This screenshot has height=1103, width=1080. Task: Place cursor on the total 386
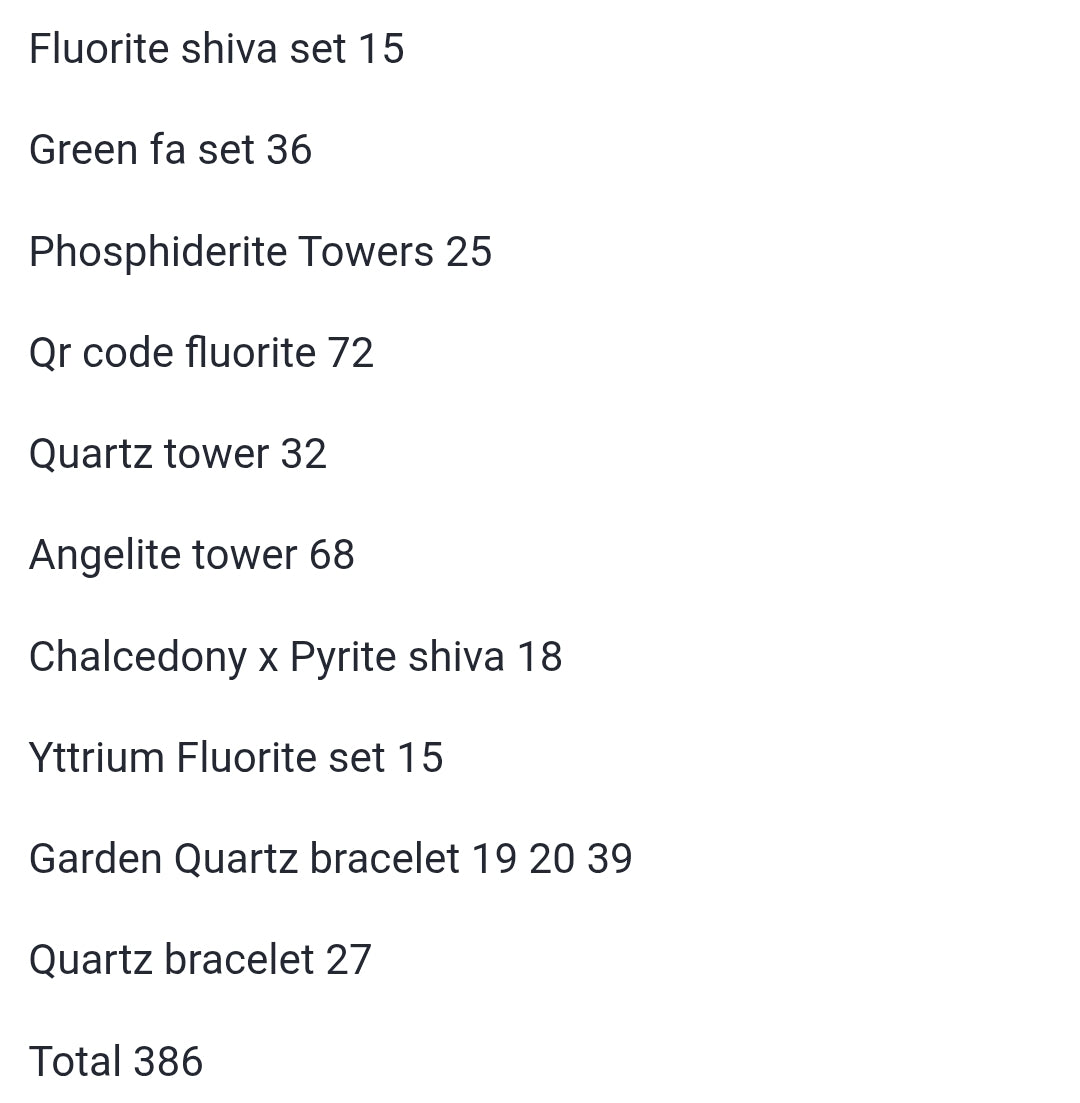tap(168, 1062)
